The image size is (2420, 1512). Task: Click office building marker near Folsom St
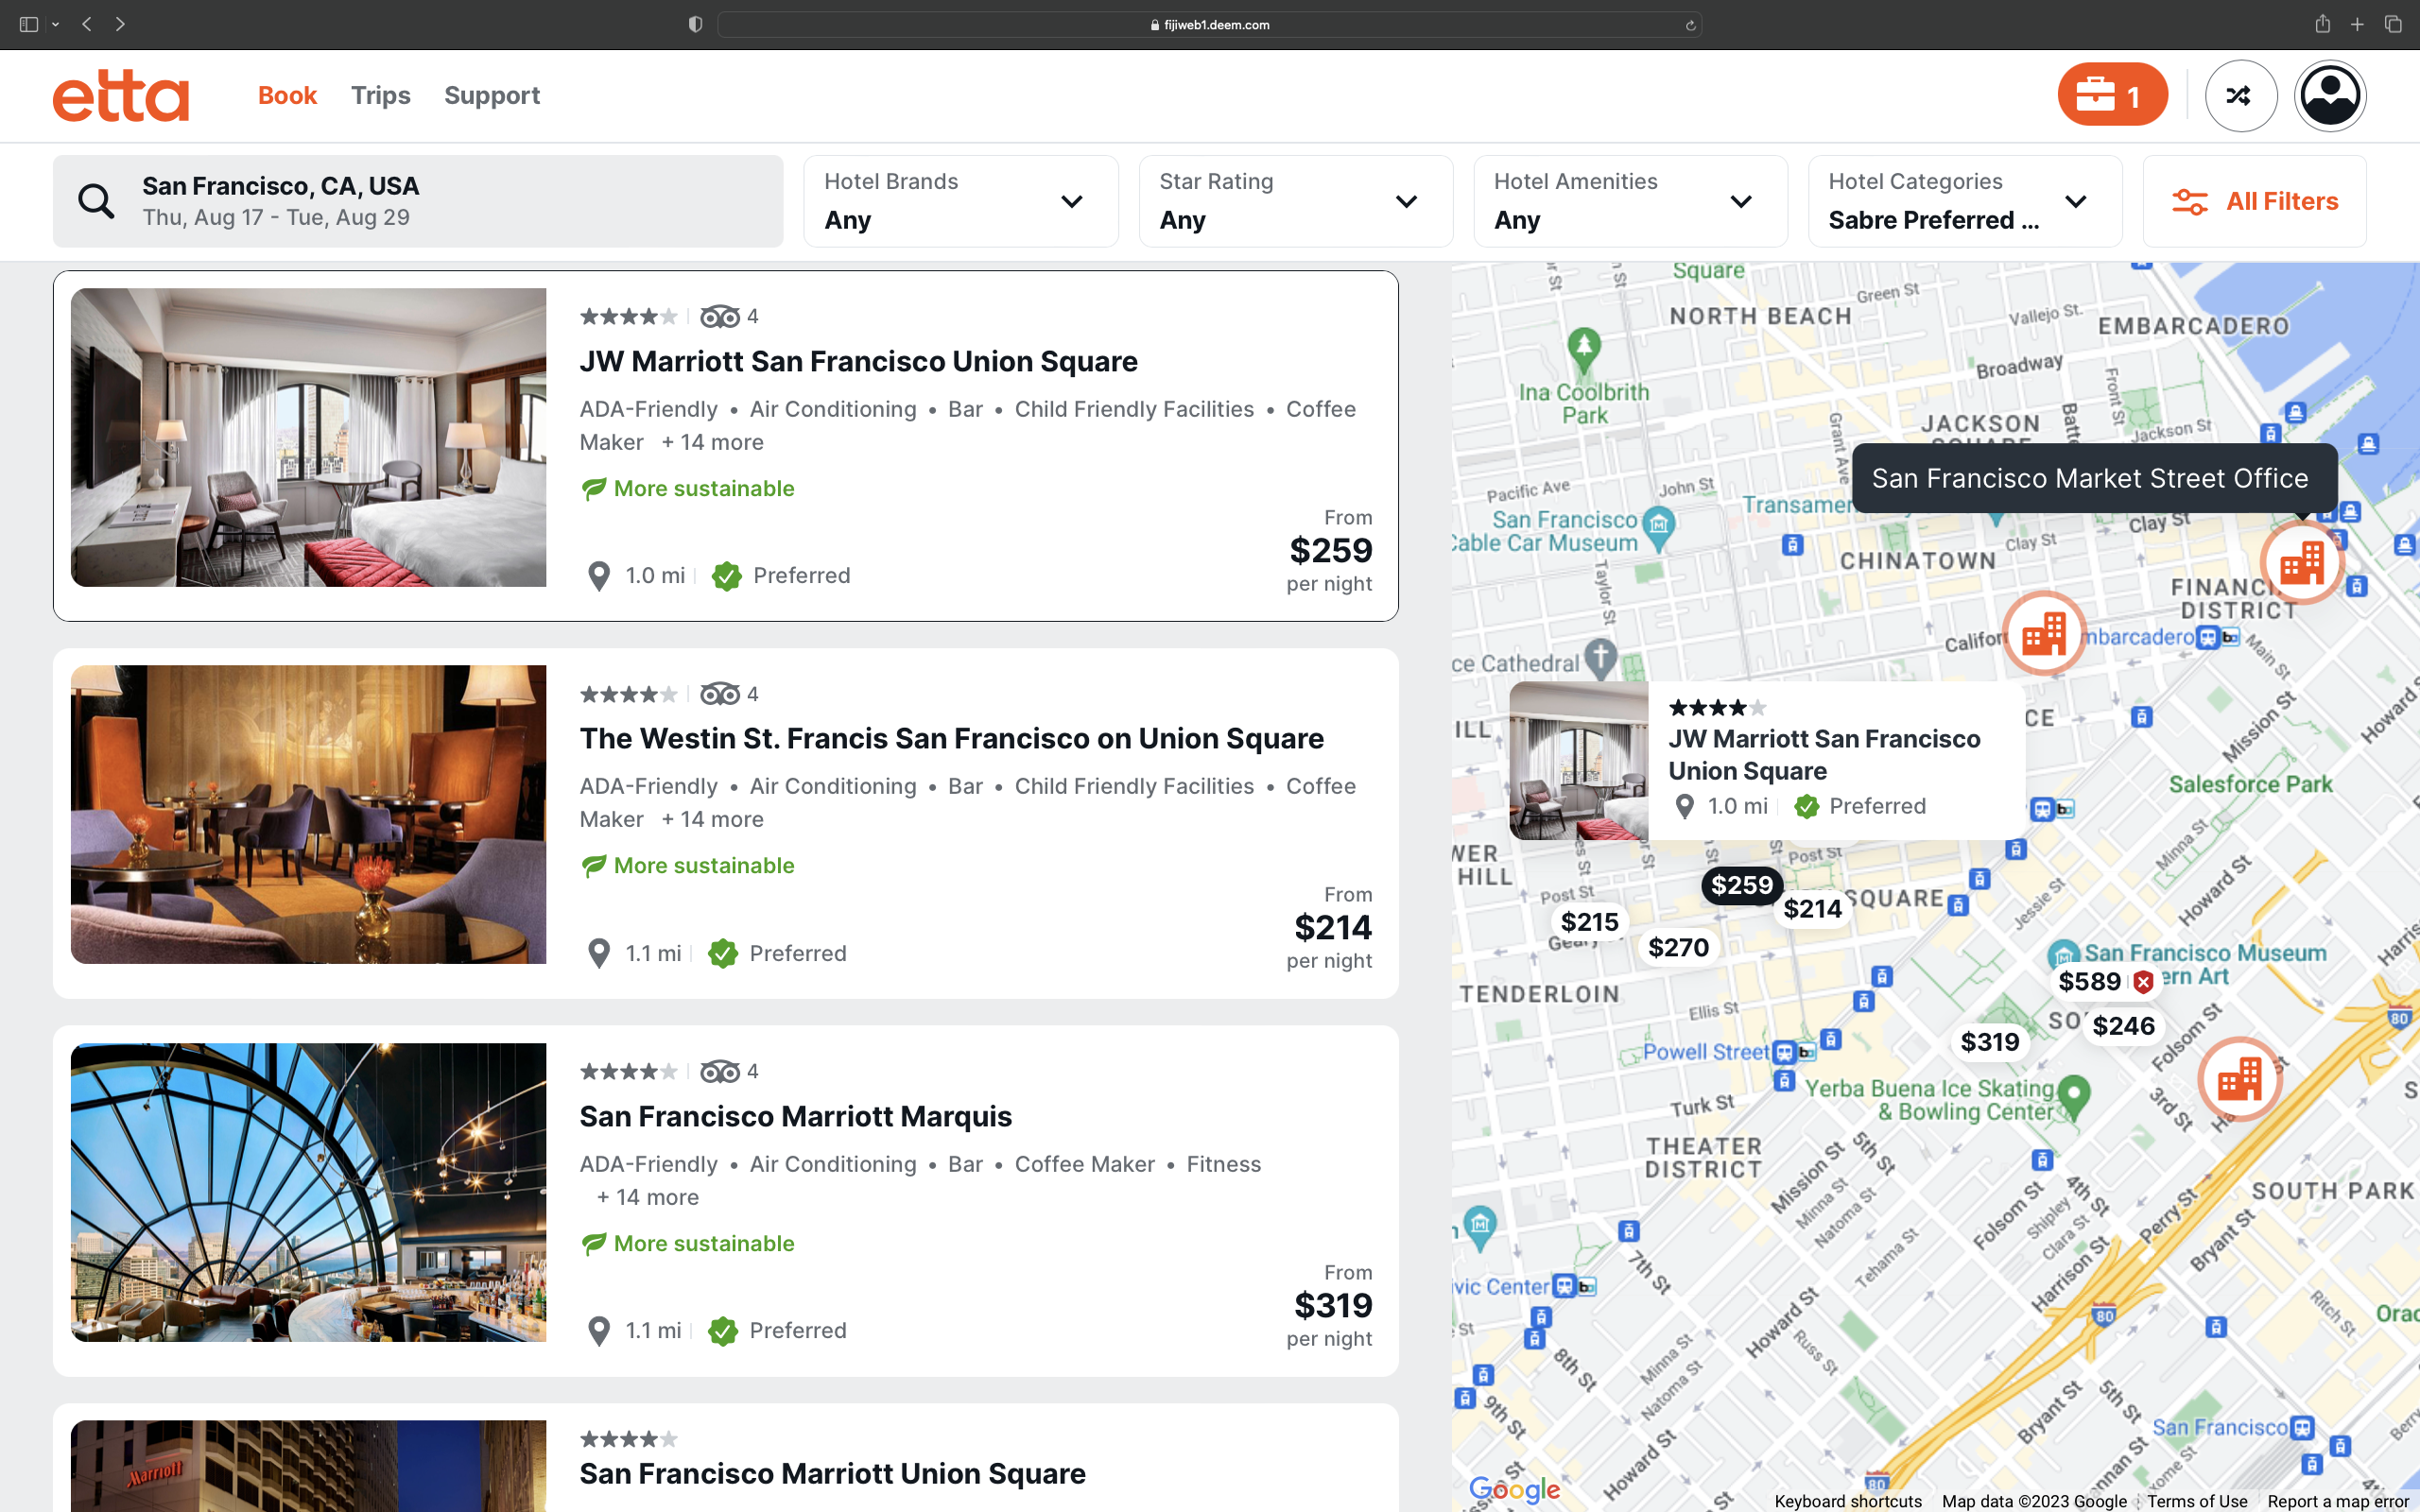[x=2239, y=1079]
